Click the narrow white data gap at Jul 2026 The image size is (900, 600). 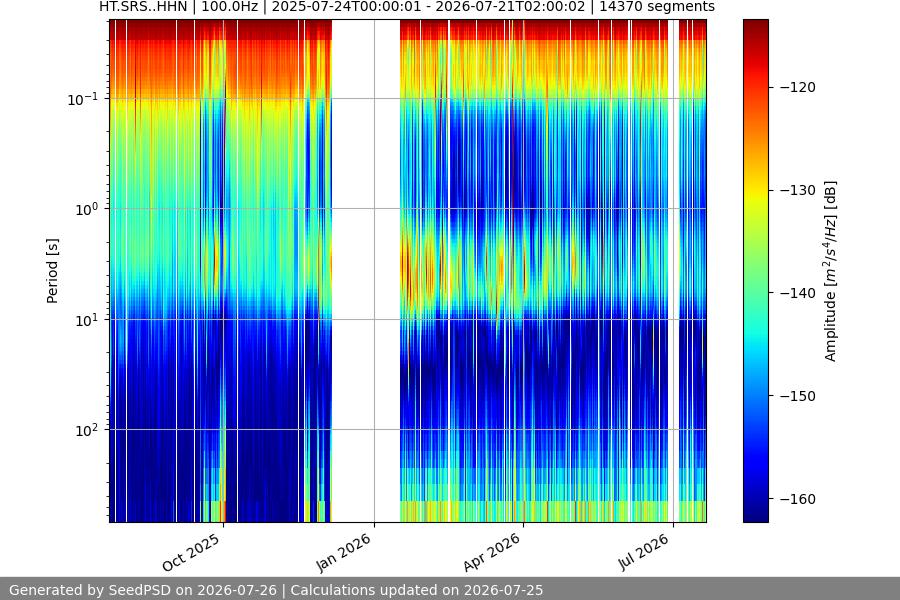click(x=673, y=271)
